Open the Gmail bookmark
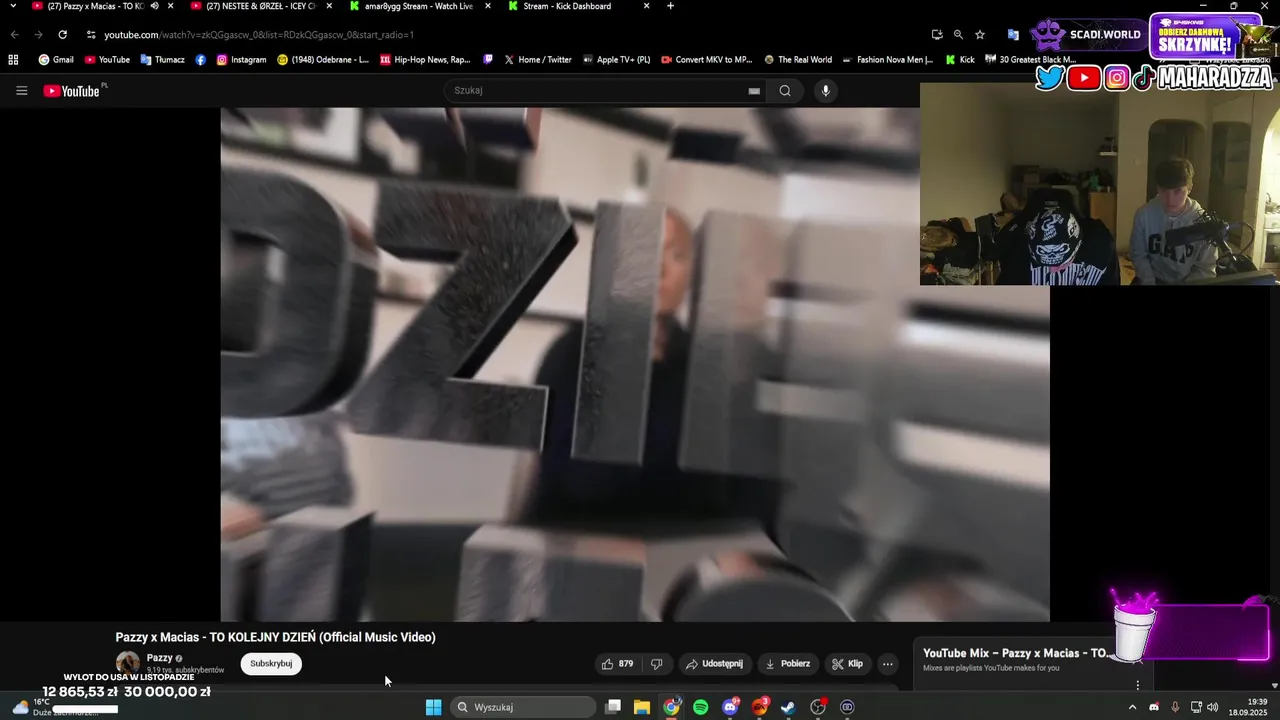The image size is (1280, 720). tap(56, 60)
